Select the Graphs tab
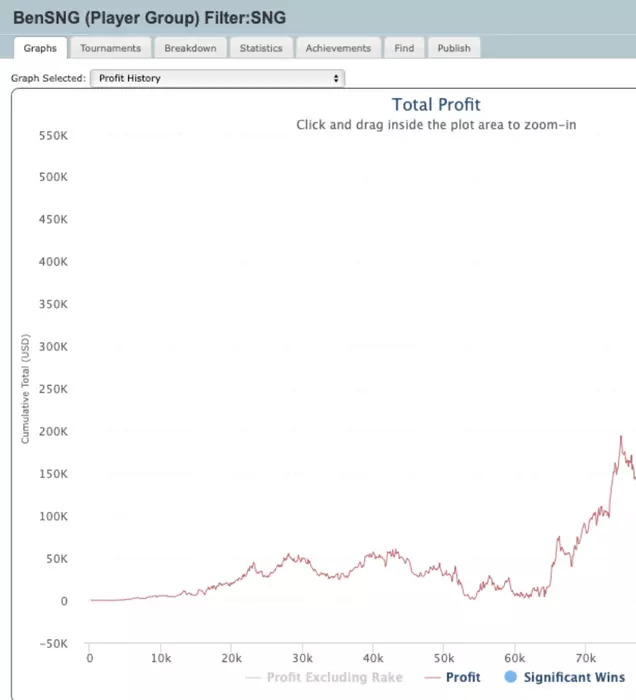The height and width of the screenshot is (700, 636). (40, 48)
